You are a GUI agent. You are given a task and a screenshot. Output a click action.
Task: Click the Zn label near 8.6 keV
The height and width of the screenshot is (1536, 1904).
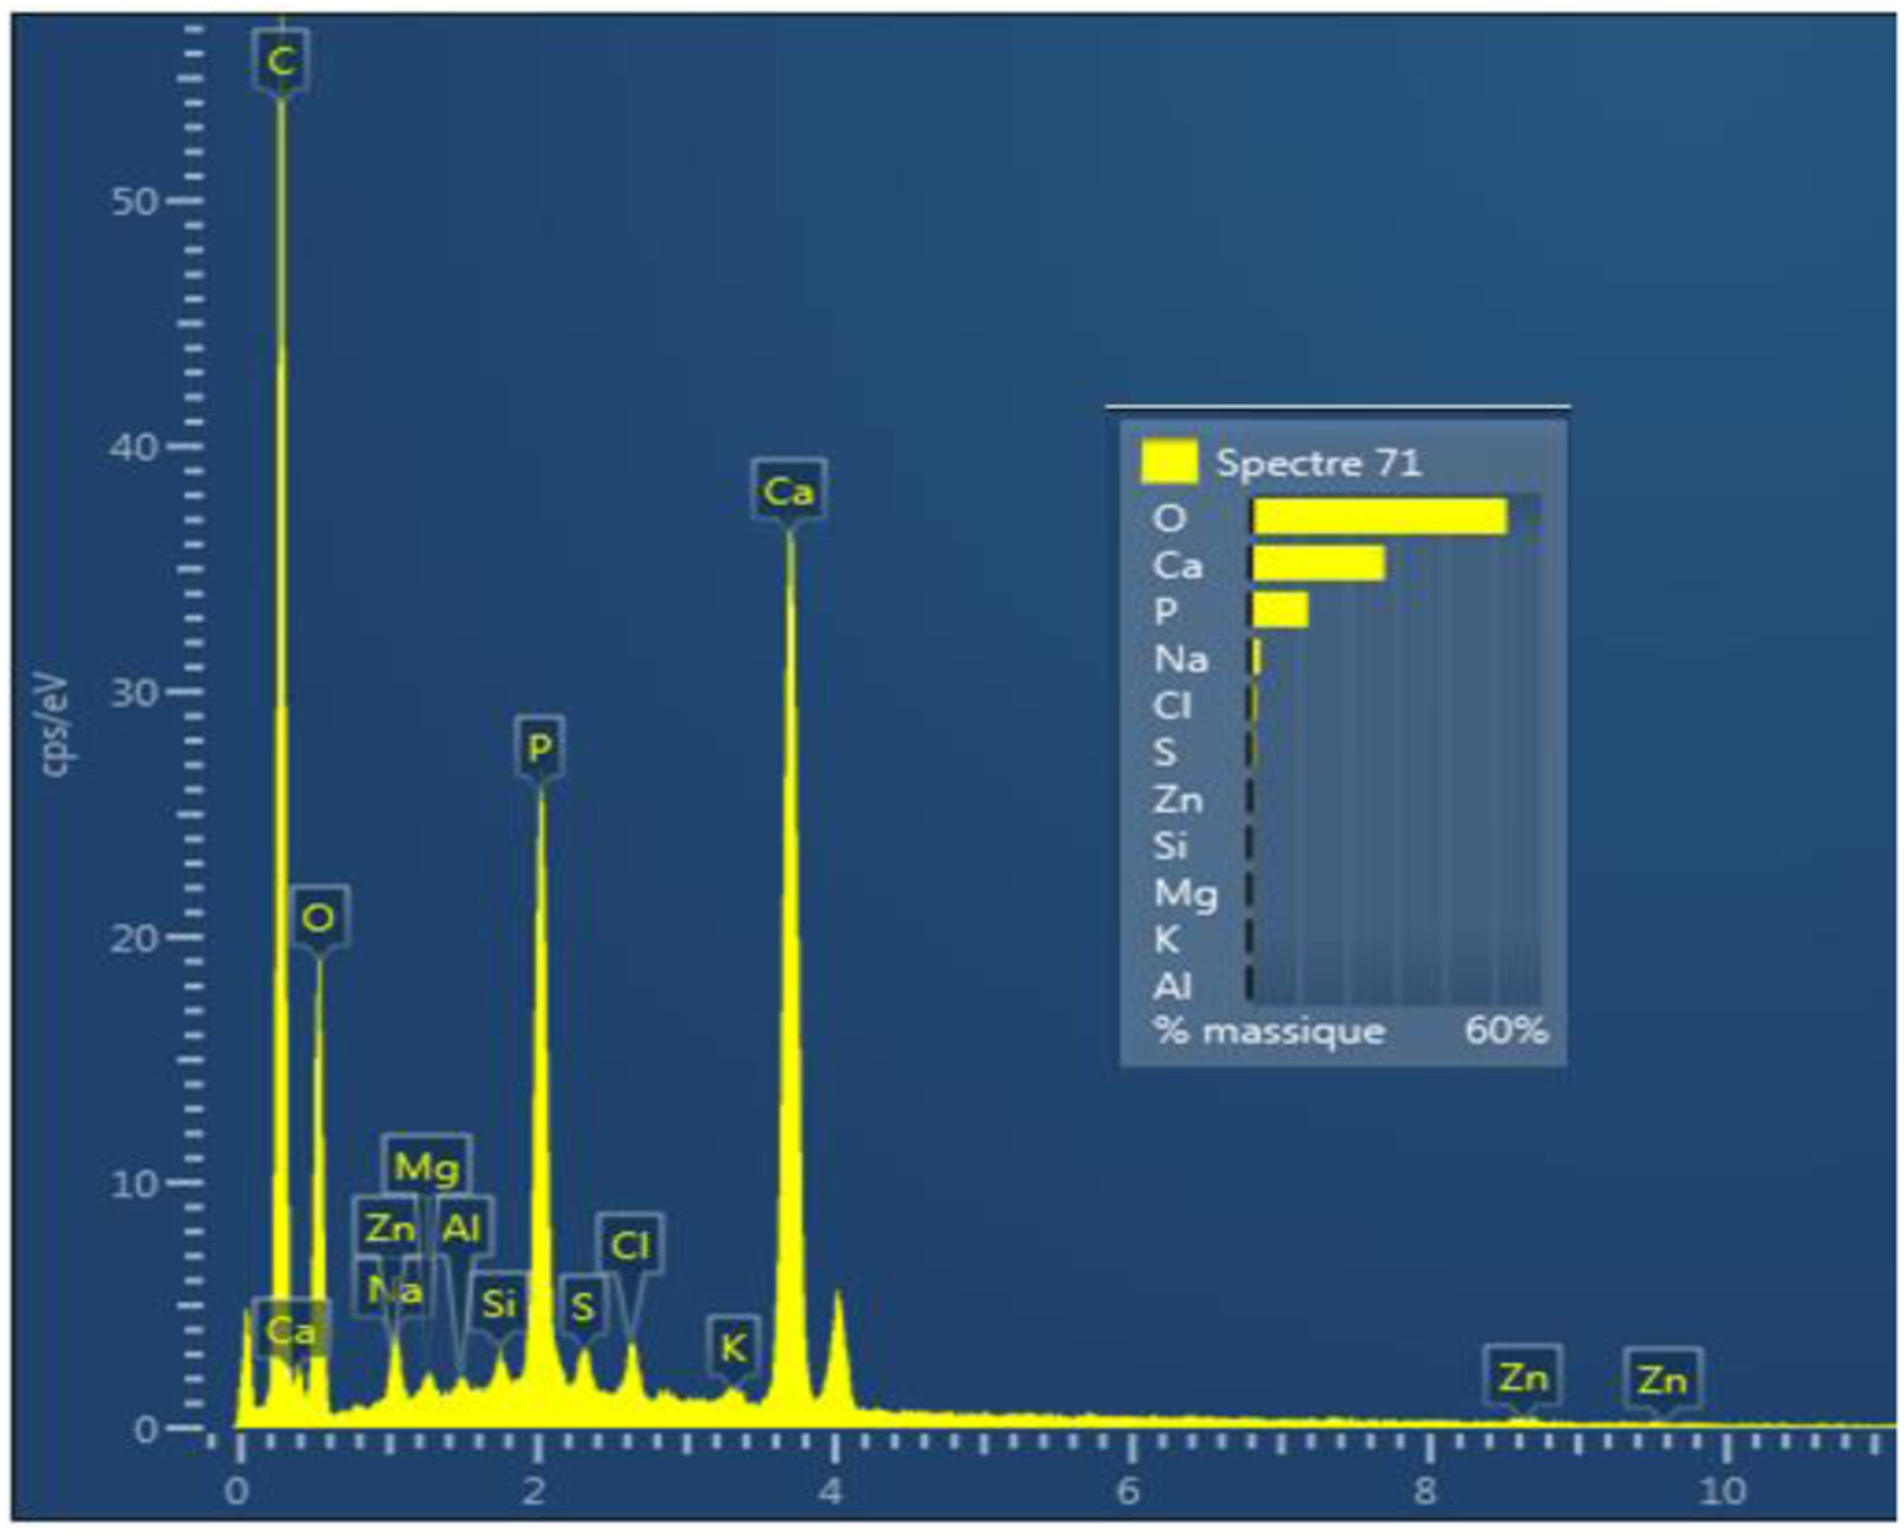click(x=1523, y=1377)
